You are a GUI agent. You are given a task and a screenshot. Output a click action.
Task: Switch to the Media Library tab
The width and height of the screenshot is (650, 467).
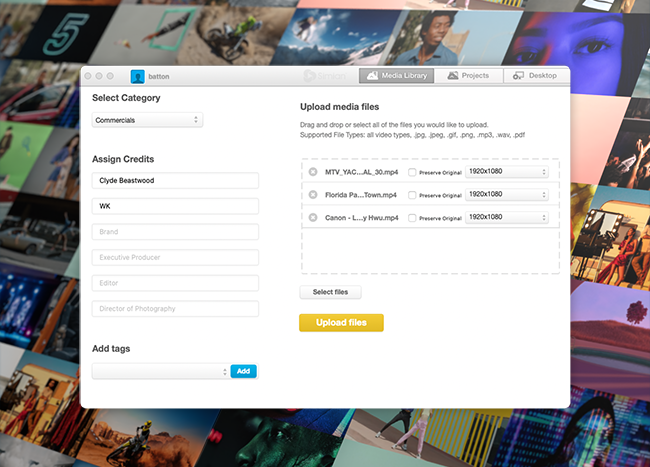tap(397, 75)
